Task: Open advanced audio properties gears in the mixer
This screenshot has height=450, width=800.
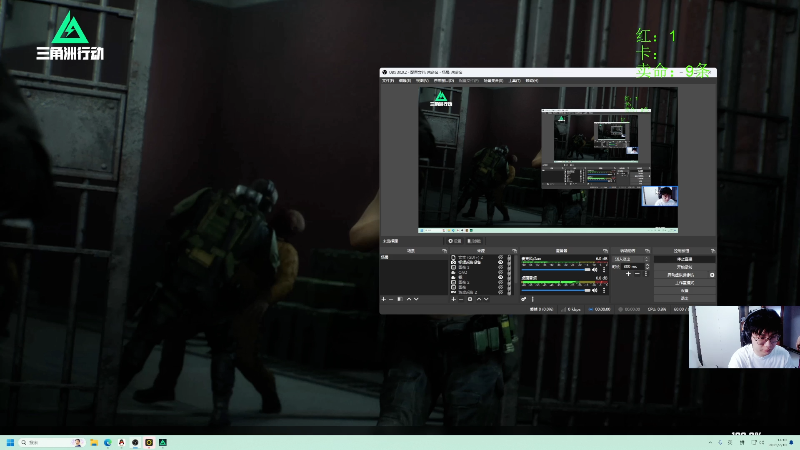Action: (x=523, y=299)
